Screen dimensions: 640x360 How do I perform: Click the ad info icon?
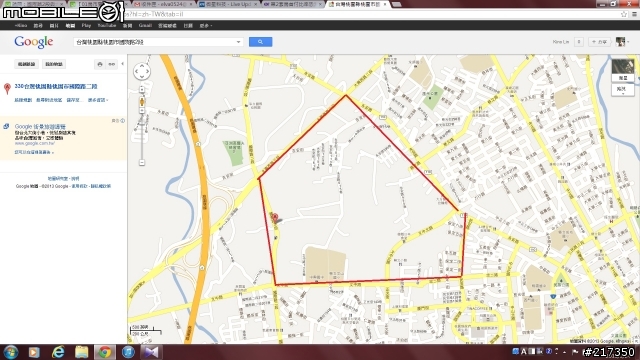click(x=122, y=120)
